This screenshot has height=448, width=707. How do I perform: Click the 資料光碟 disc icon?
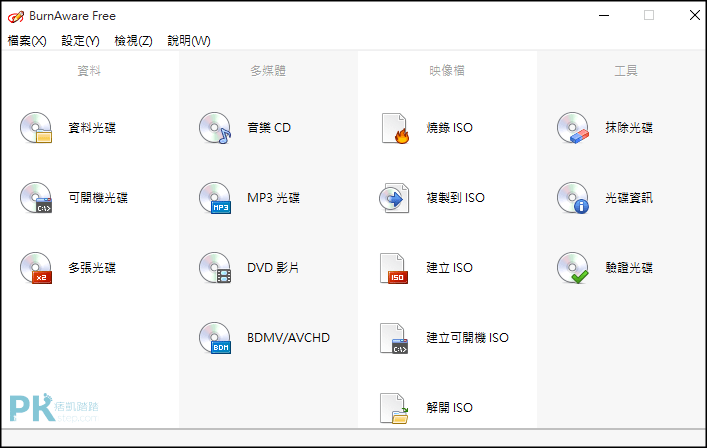[x=36, y=128]
